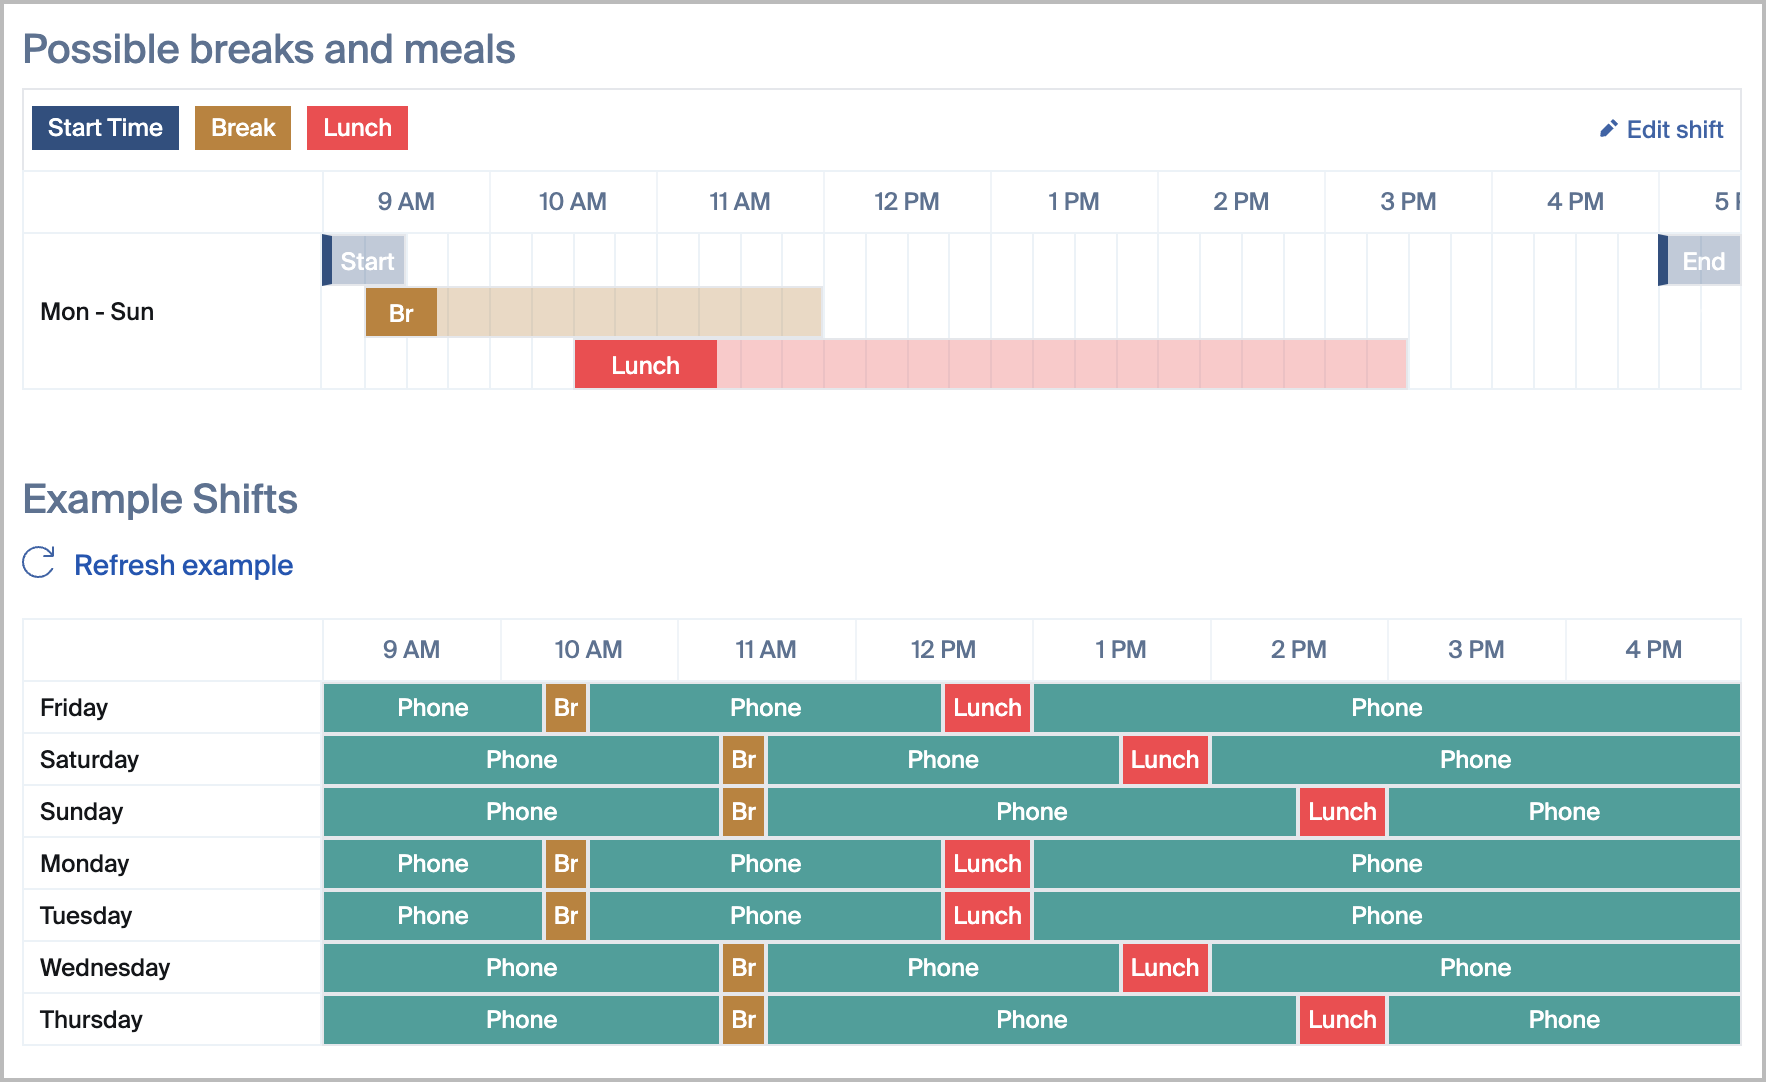
Task: Select the Br block in the possible breaks timeline
Action: coord(401,313)
